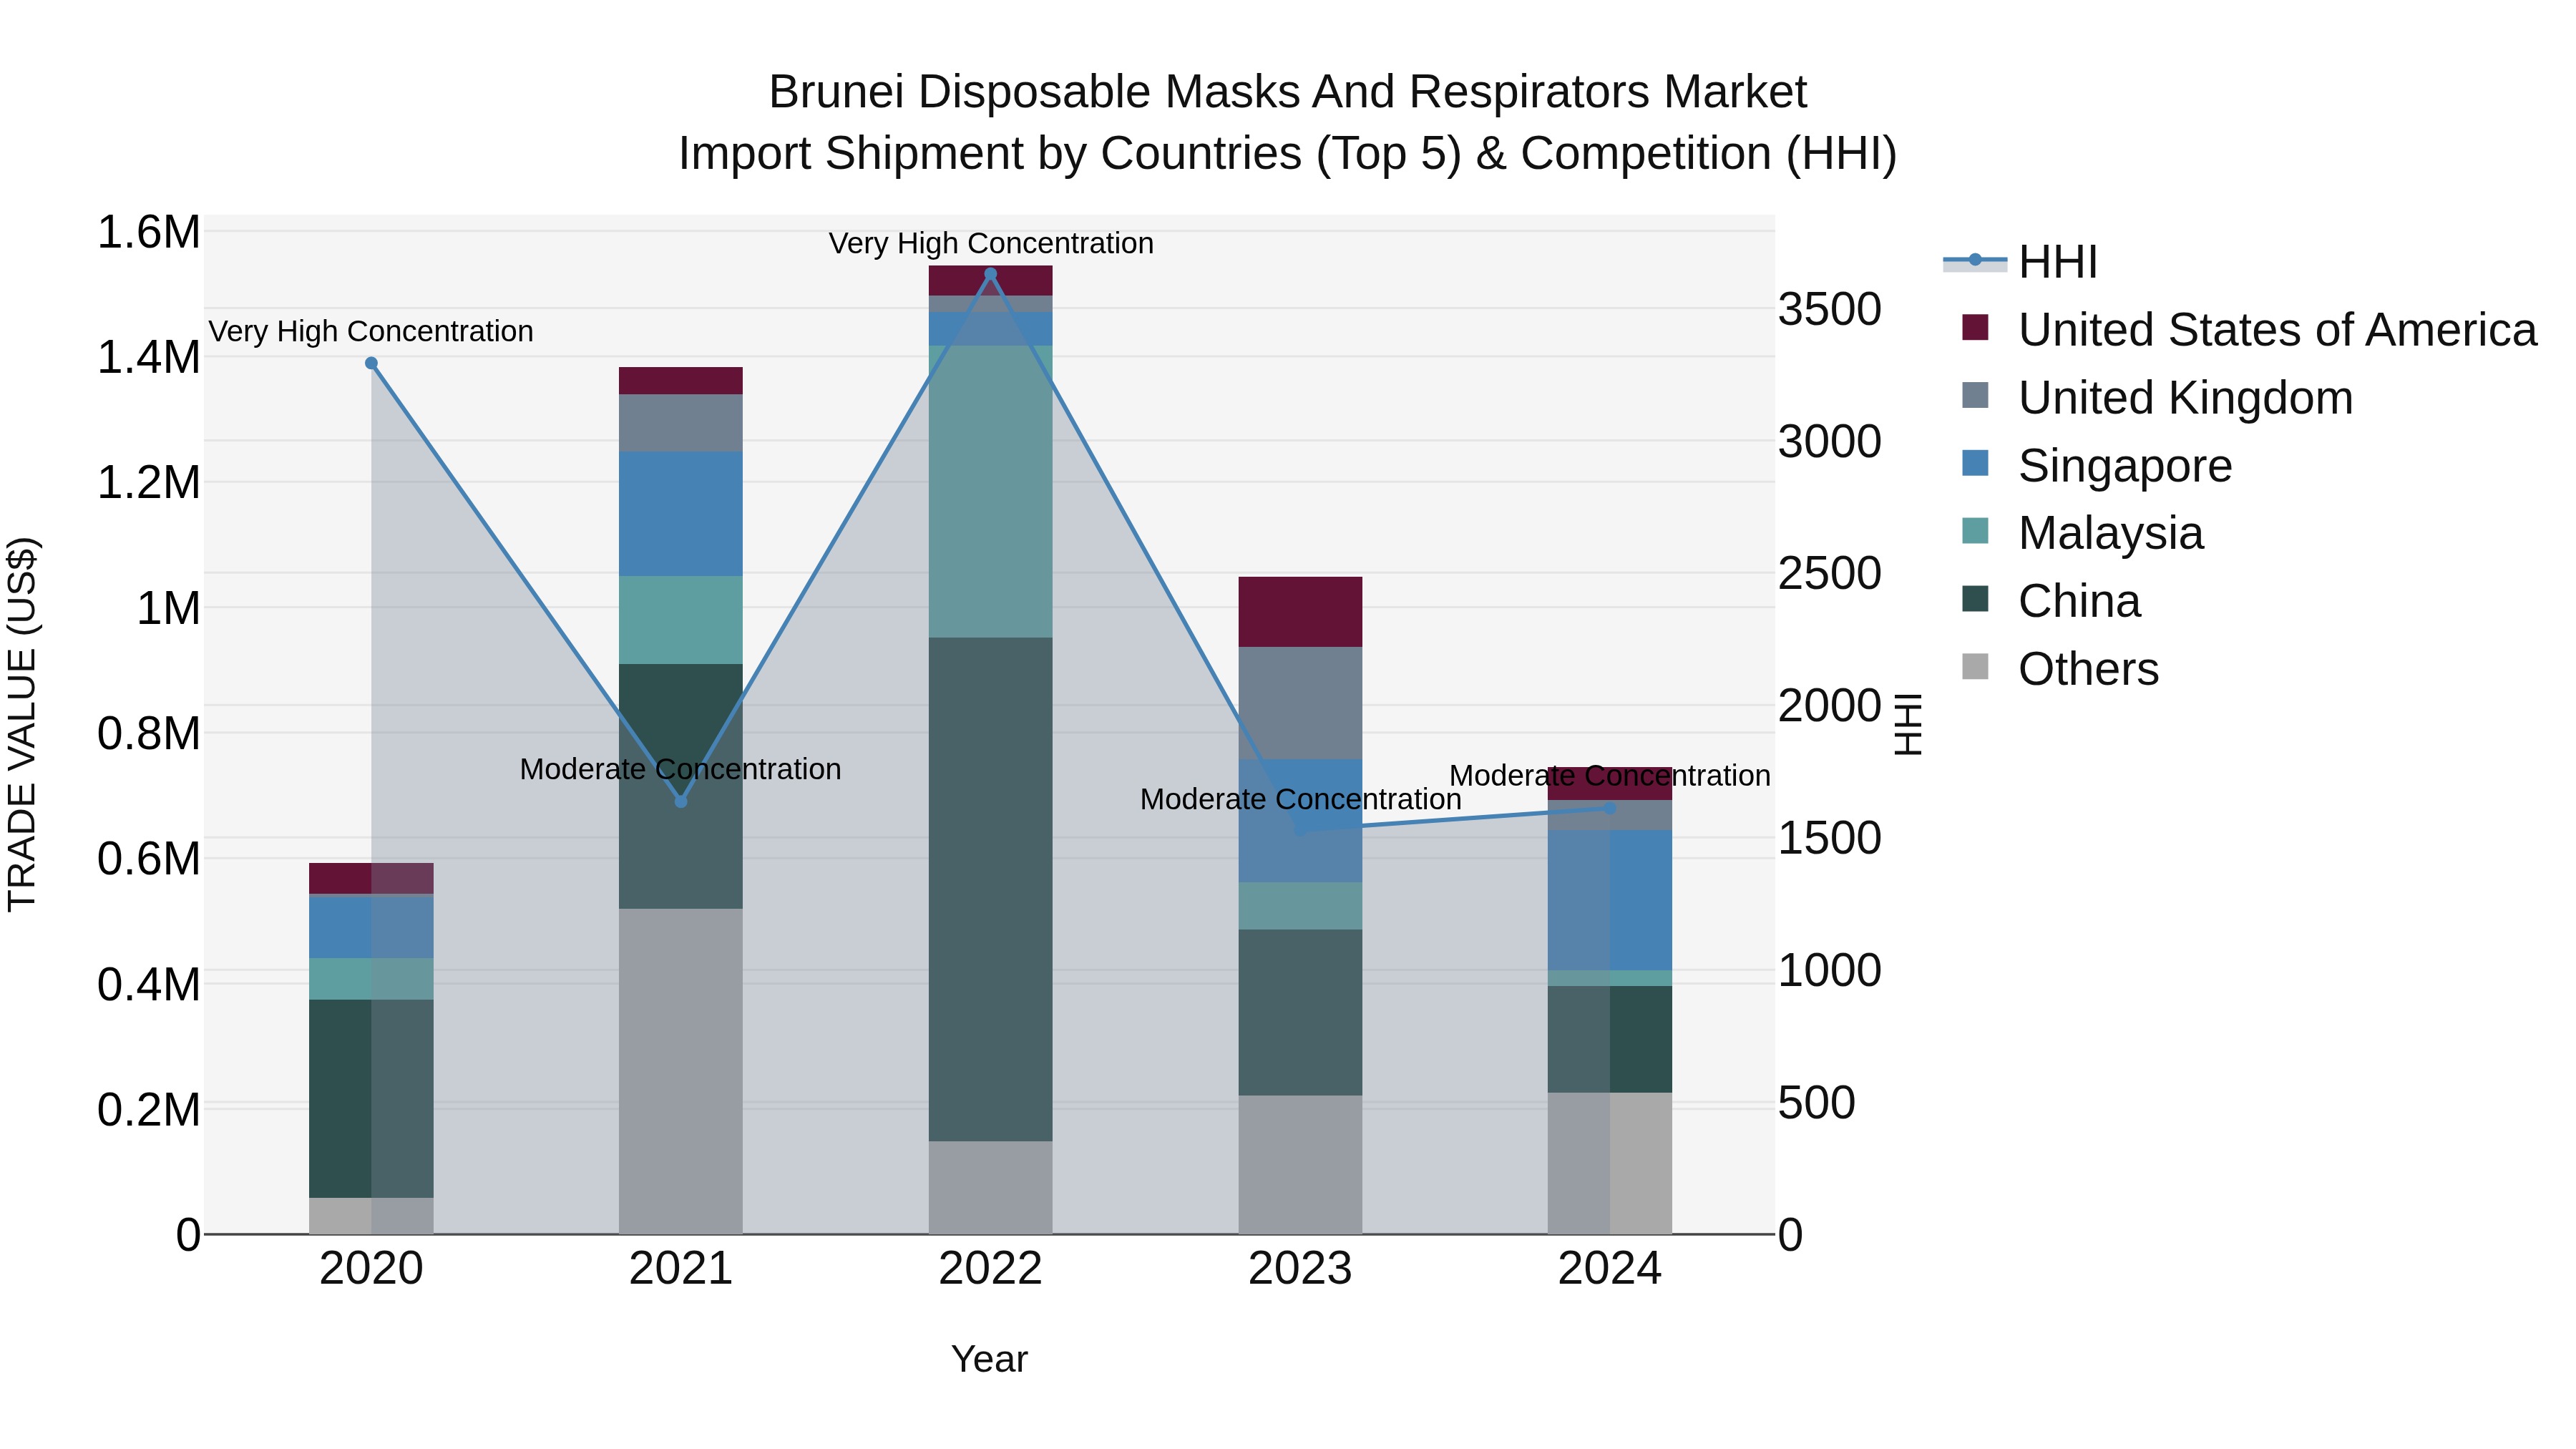Click the 'Moderate Concentration' label near 2021
Viewport: 2576px width, 1449px height.
(681, 769)
